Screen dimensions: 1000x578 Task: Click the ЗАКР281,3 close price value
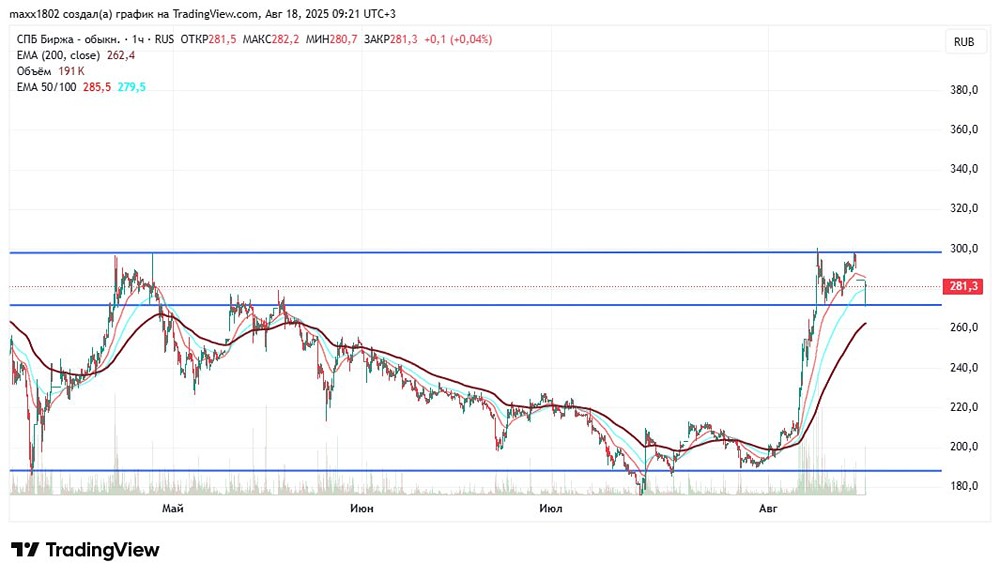(x=390, y=40)
